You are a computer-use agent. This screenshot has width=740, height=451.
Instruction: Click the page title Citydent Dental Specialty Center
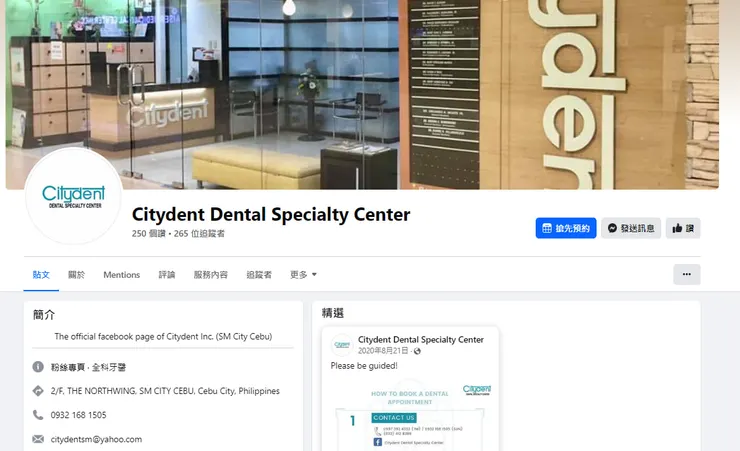point(271,215)
